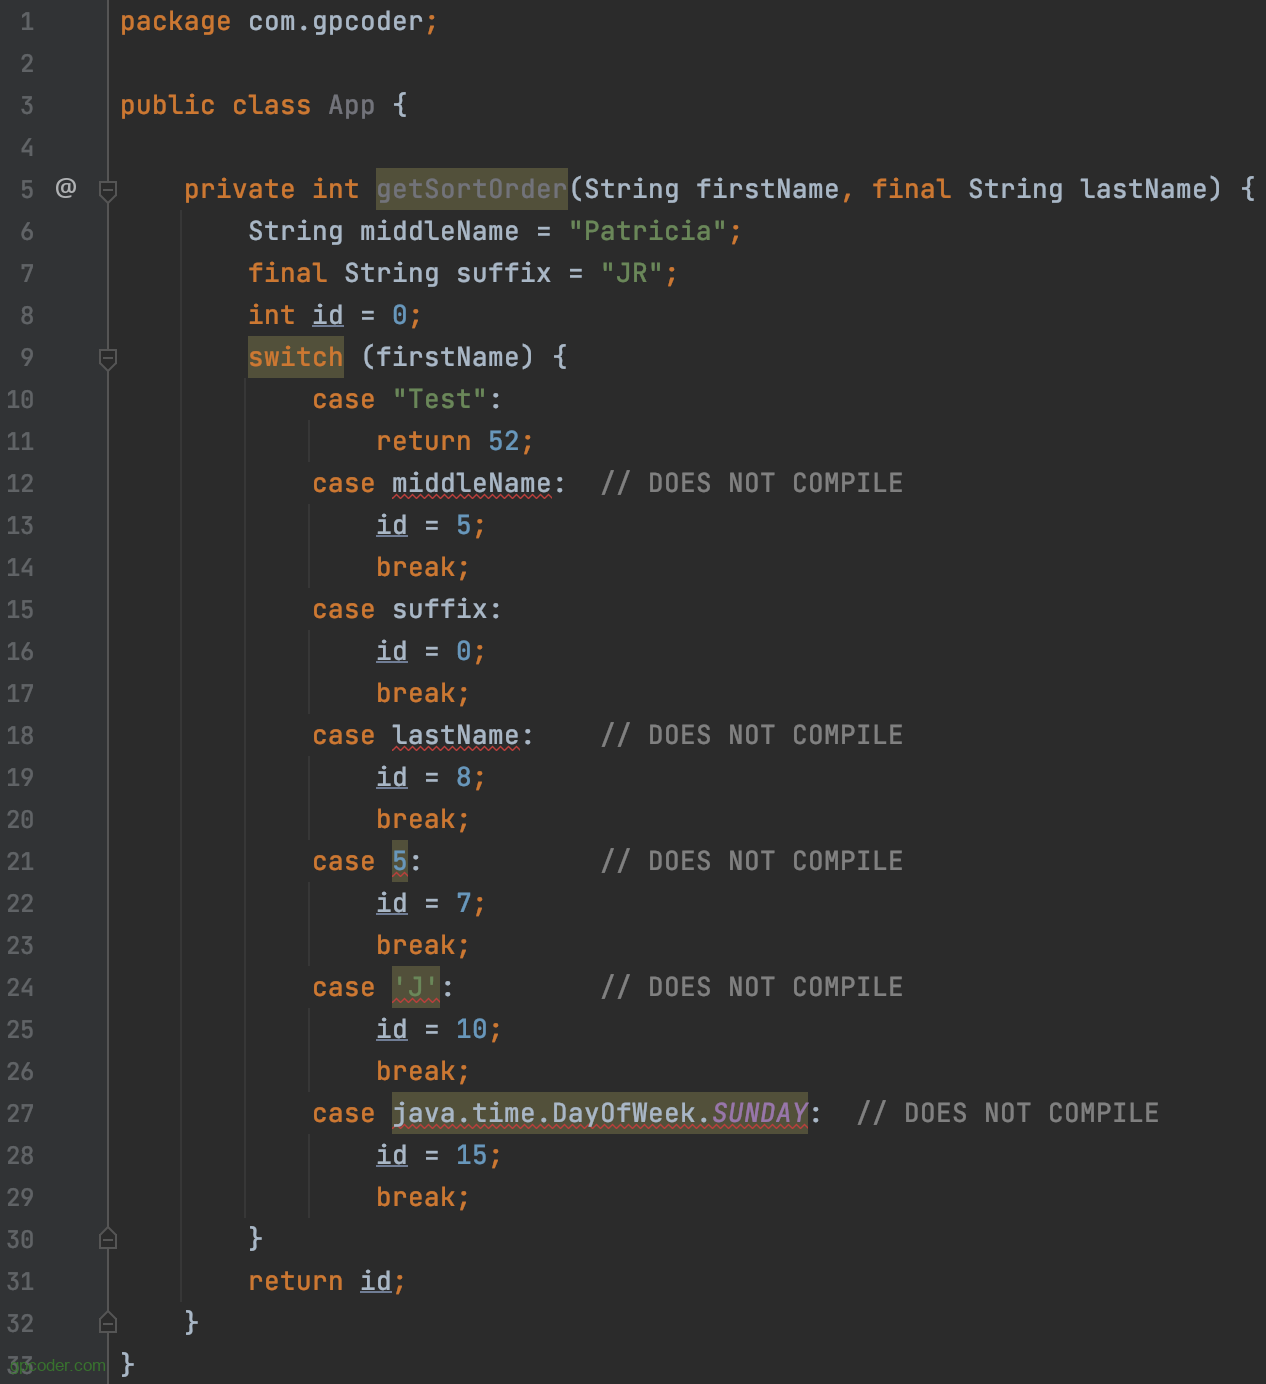Click the highlighted switch keyword
Screen dimensions: 1266x1384
pos(295,357)
